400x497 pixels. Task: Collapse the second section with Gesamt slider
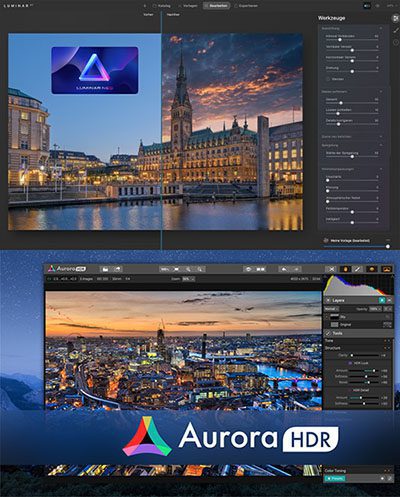381,91
